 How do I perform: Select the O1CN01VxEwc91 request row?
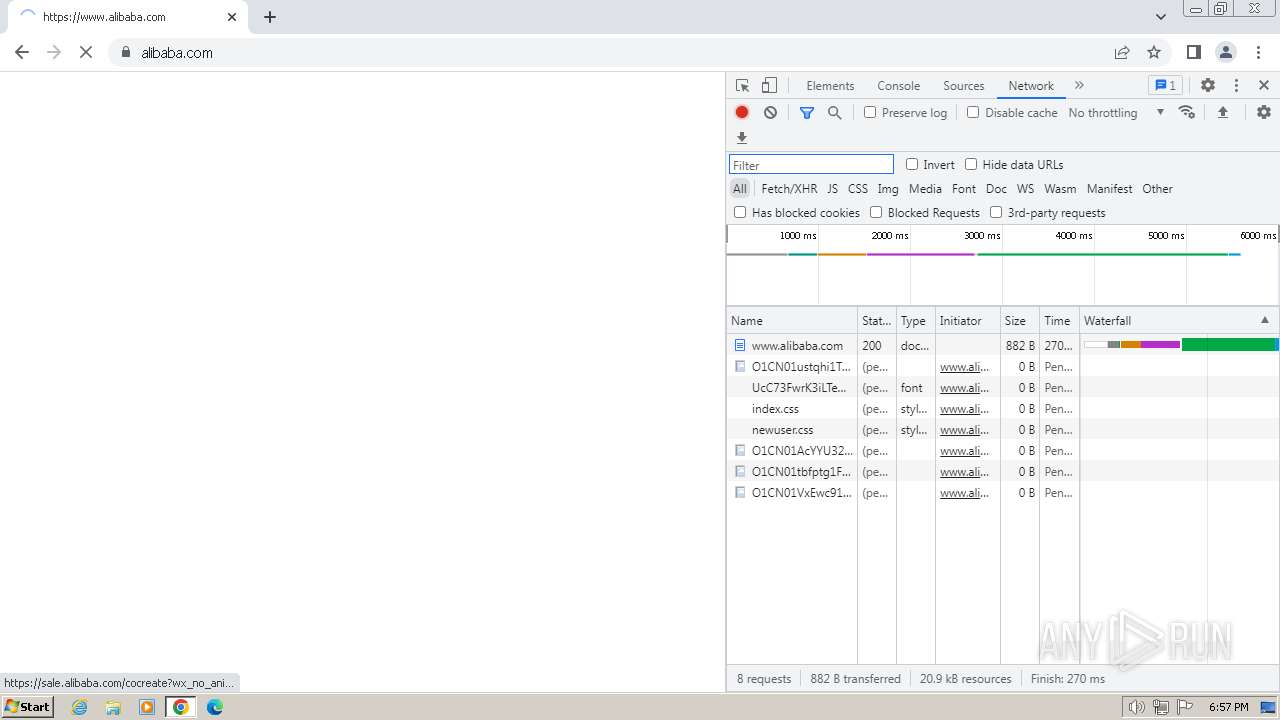click(x=1003, y=493)
